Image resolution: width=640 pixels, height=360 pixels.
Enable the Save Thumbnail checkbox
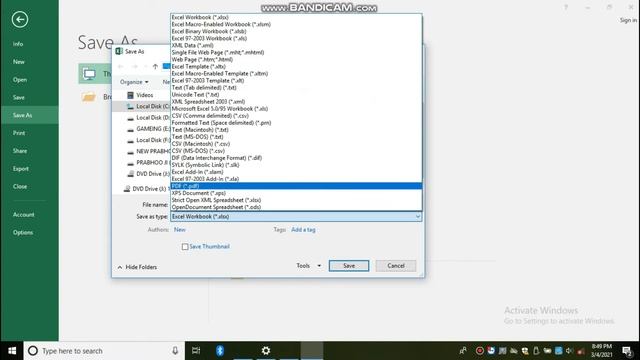(x=185, y=247)
